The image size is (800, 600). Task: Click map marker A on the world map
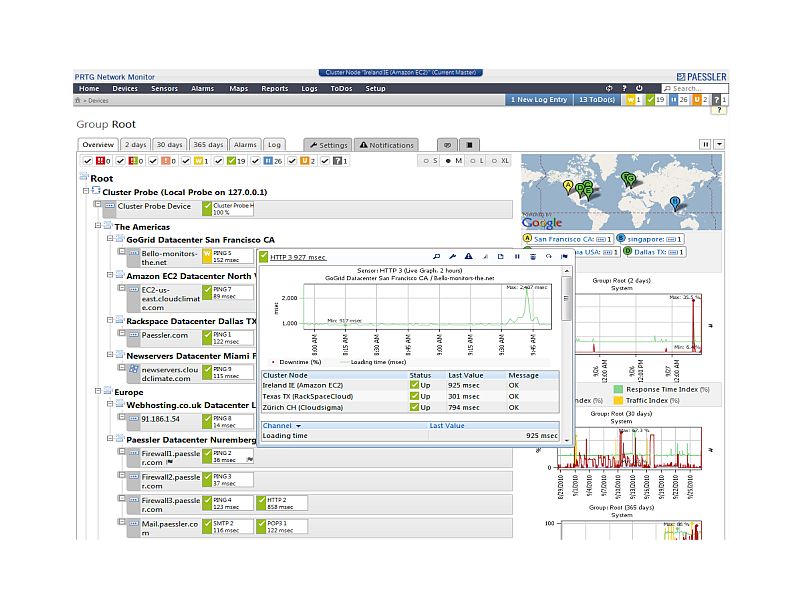pyautogui.click(x=568, y=186)
